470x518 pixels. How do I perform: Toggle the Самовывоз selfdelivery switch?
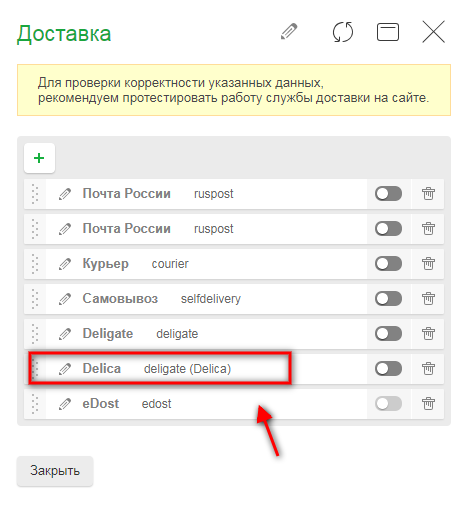388,299
